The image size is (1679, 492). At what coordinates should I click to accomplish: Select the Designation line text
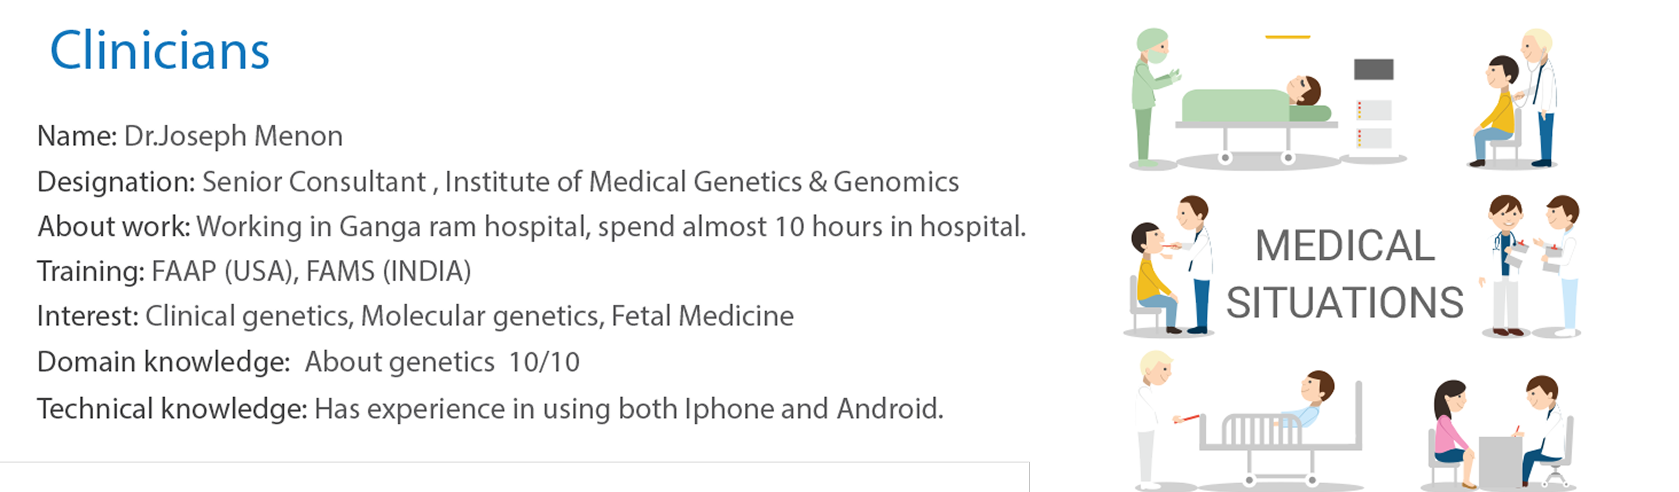click(498, 182)
